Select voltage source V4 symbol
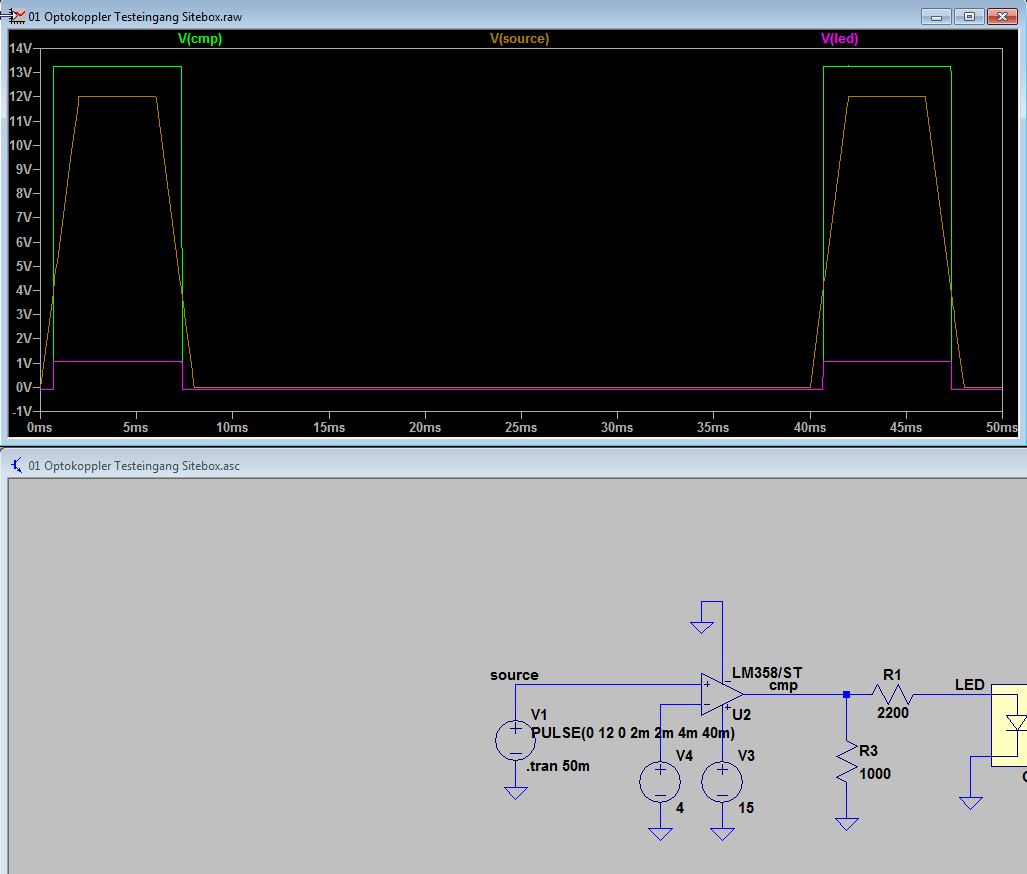 [x=660, y=782]
